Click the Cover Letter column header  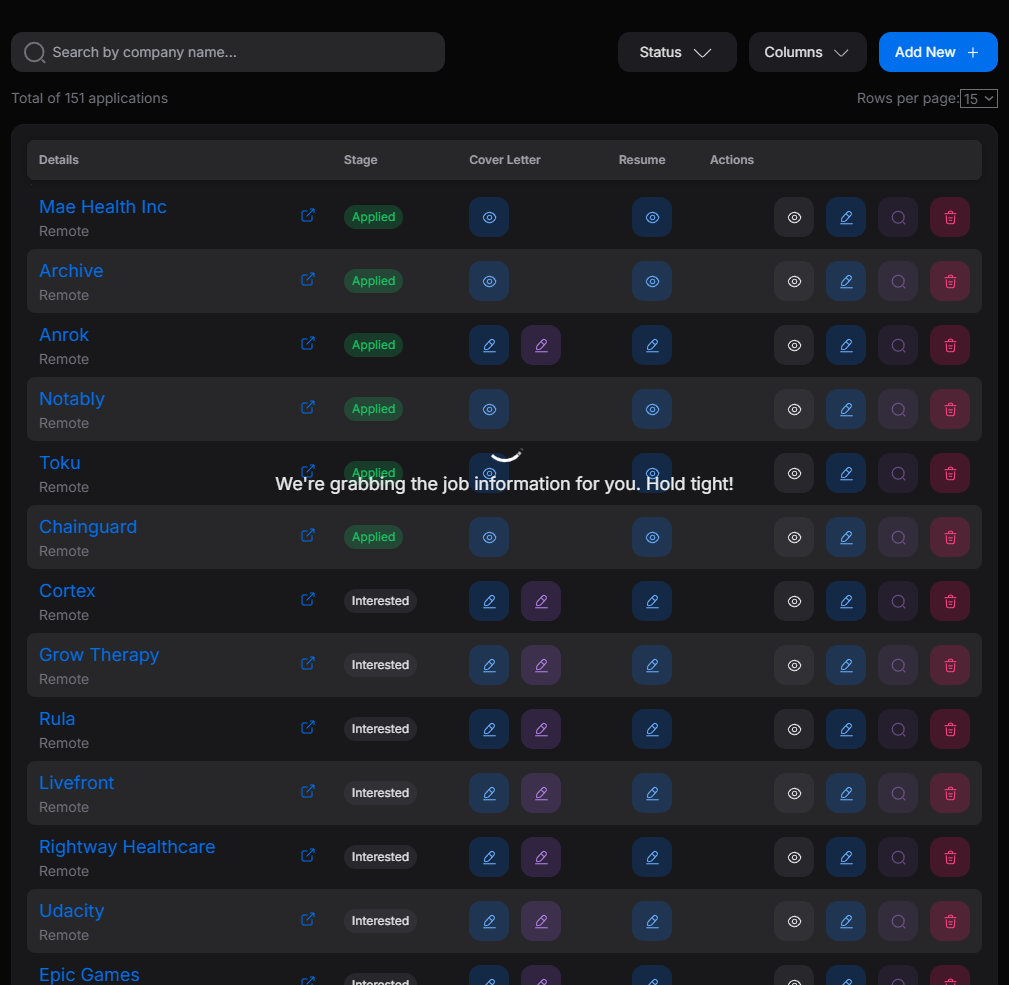(x=504, y=160)
